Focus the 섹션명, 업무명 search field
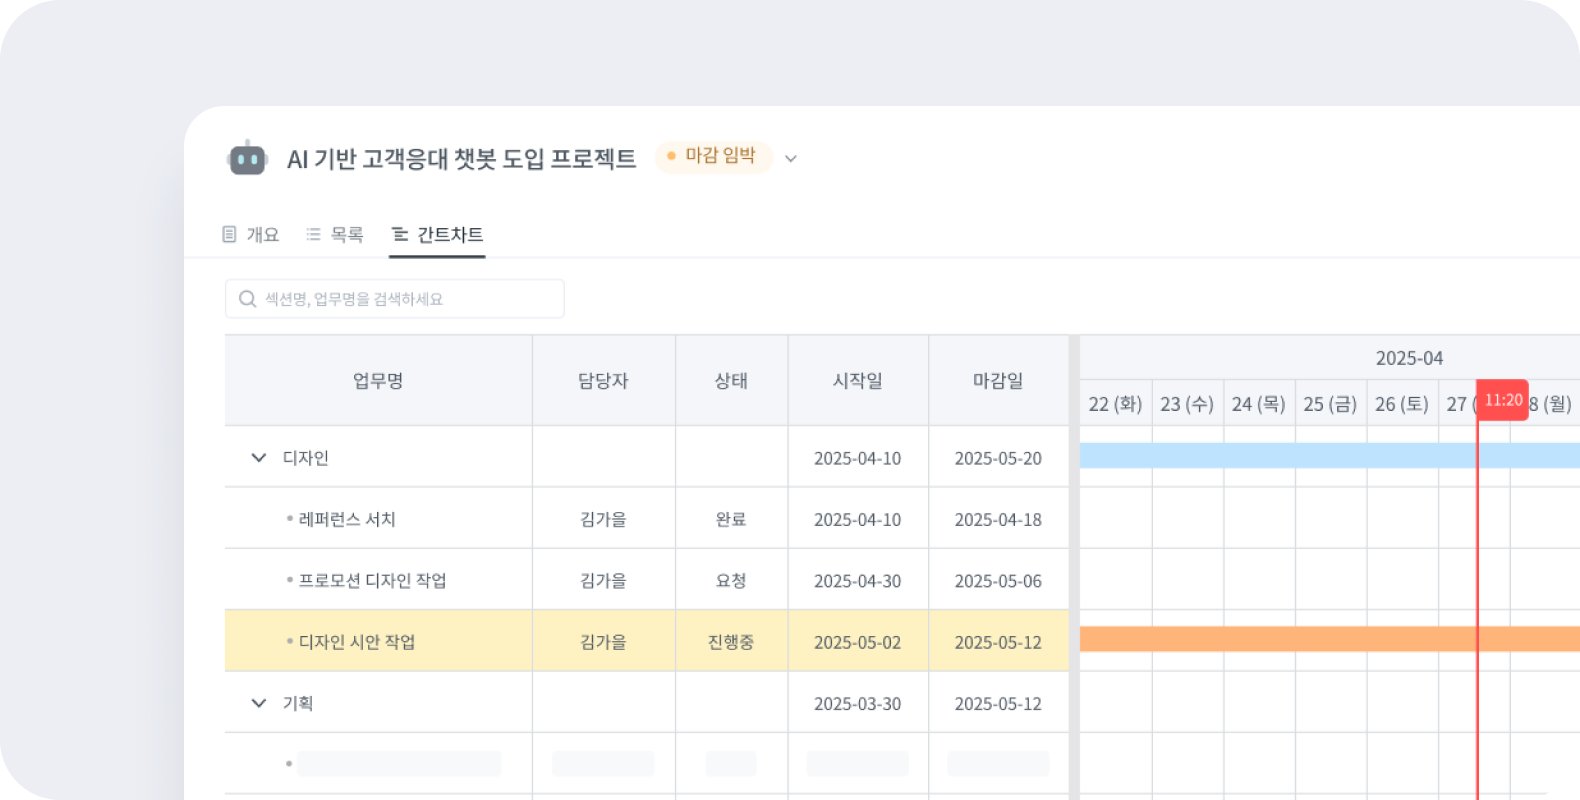Screen dimensions: 1580x800 point(395,299)
